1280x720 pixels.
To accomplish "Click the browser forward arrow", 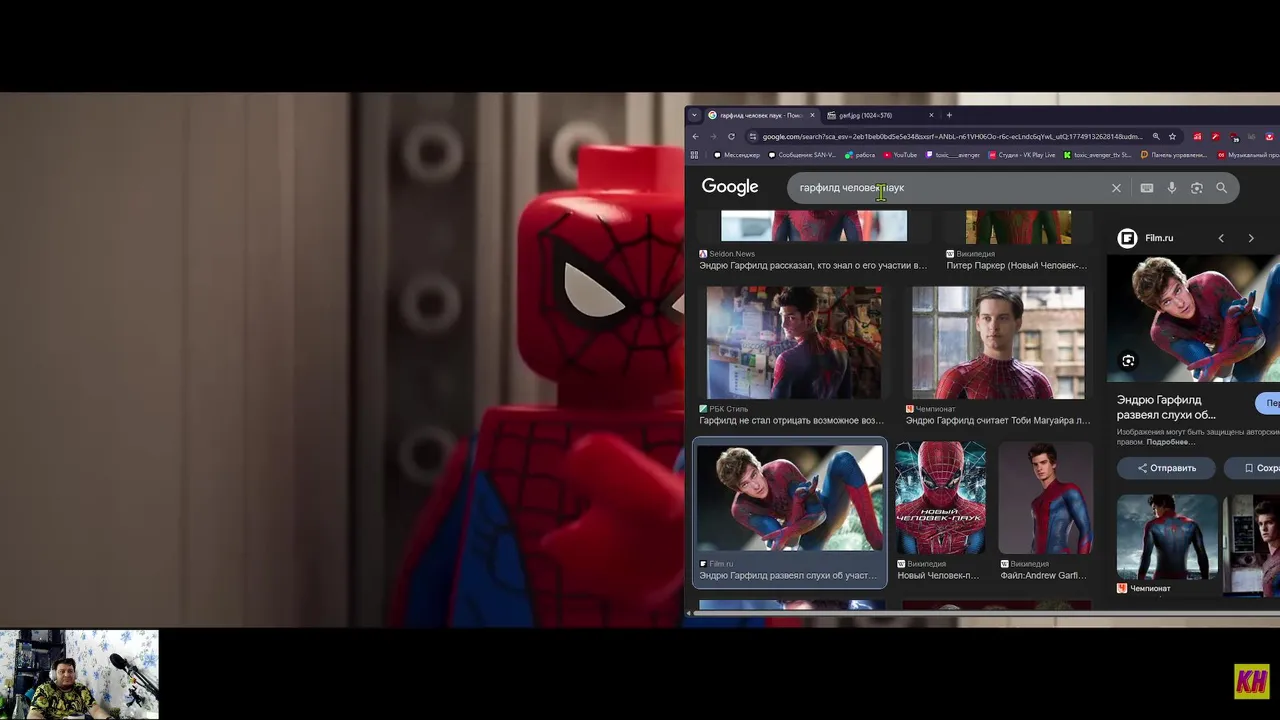I will (x=713, y=136).
